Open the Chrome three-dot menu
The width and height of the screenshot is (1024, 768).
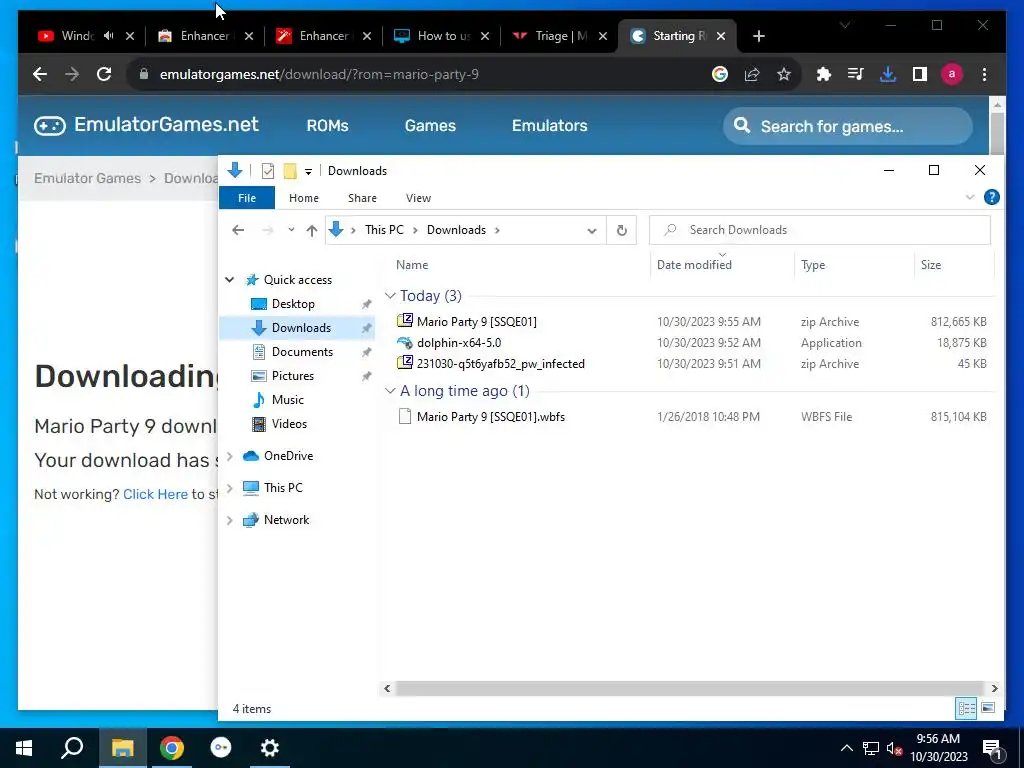tap(984, 74)
